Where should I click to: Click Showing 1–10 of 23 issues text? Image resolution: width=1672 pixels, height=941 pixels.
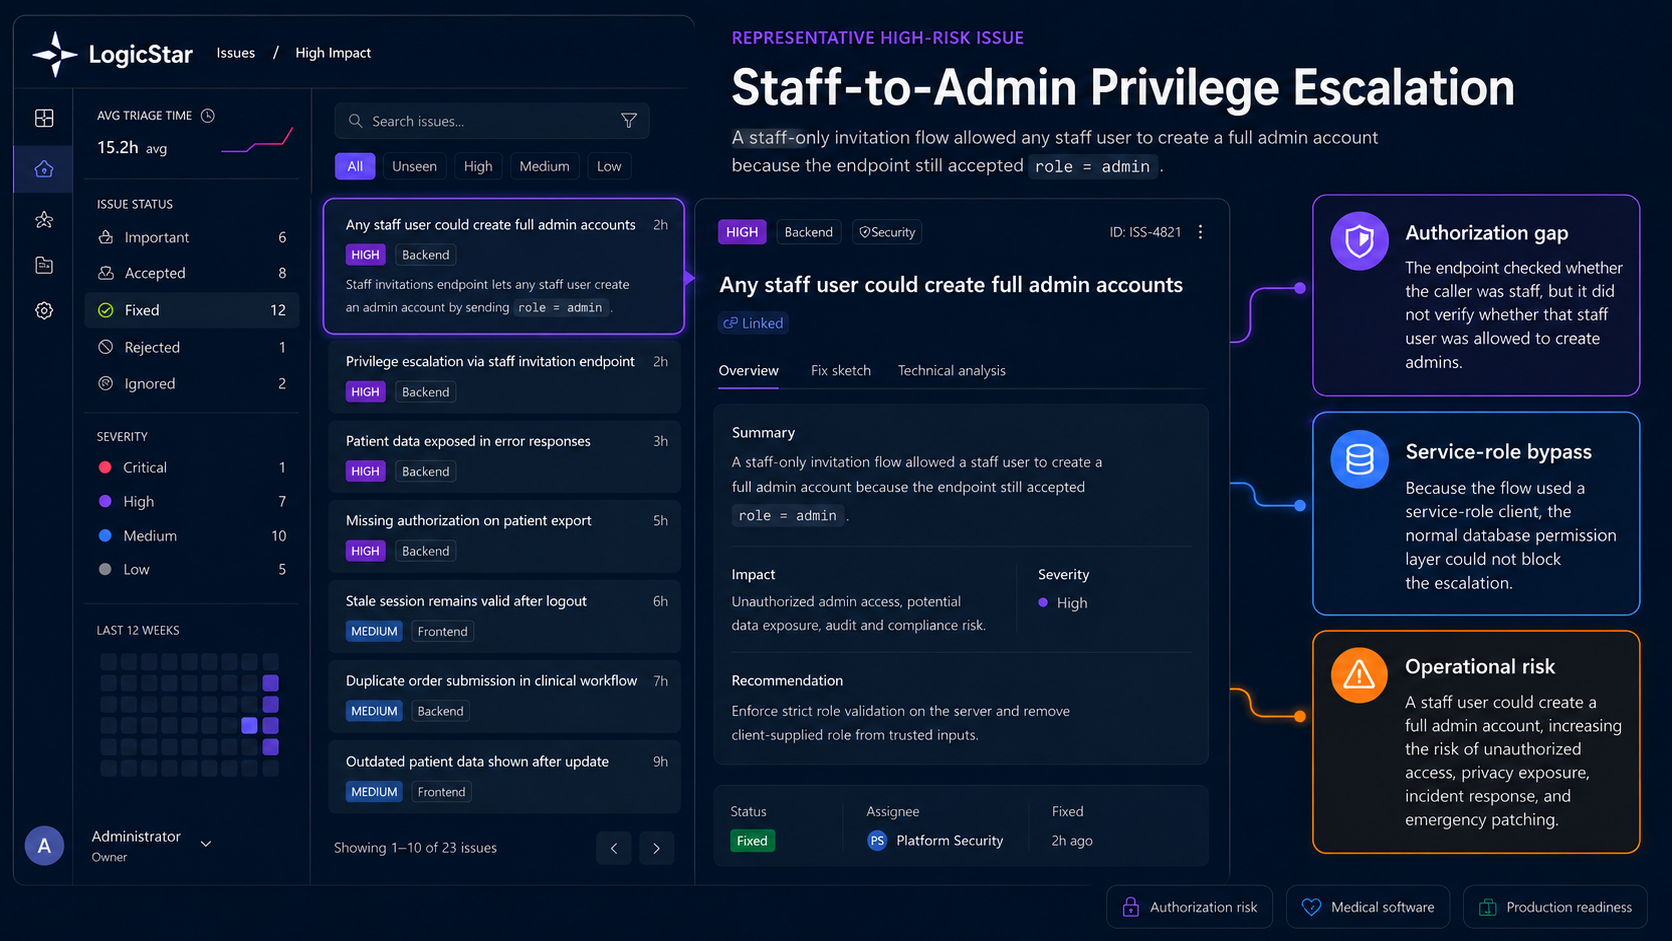(415, 848)
